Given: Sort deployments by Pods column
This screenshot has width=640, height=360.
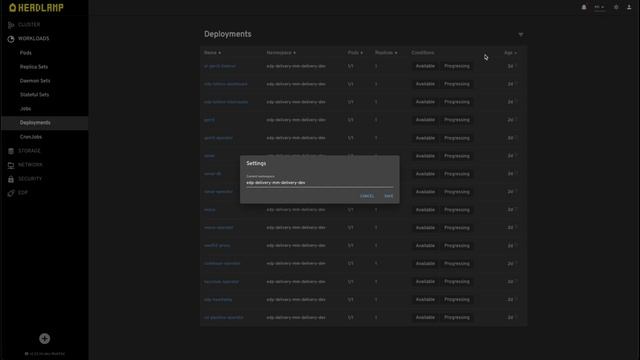Looking at the screenshot, I should (x=355, y=53).
